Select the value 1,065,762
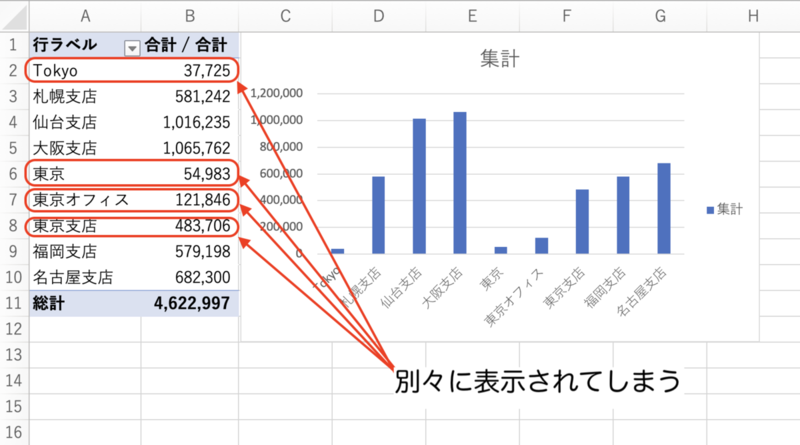800x445 pixels. 196,148
